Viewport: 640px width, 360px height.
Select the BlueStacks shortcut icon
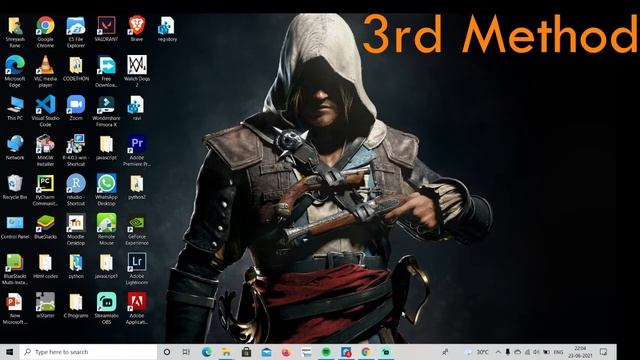click(45, 227)
